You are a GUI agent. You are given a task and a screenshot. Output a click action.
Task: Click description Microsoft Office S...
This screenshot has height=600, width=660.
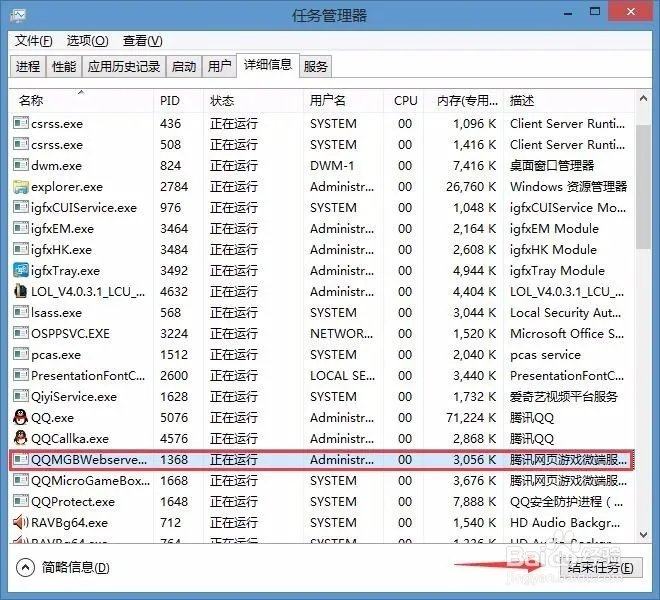567,333
